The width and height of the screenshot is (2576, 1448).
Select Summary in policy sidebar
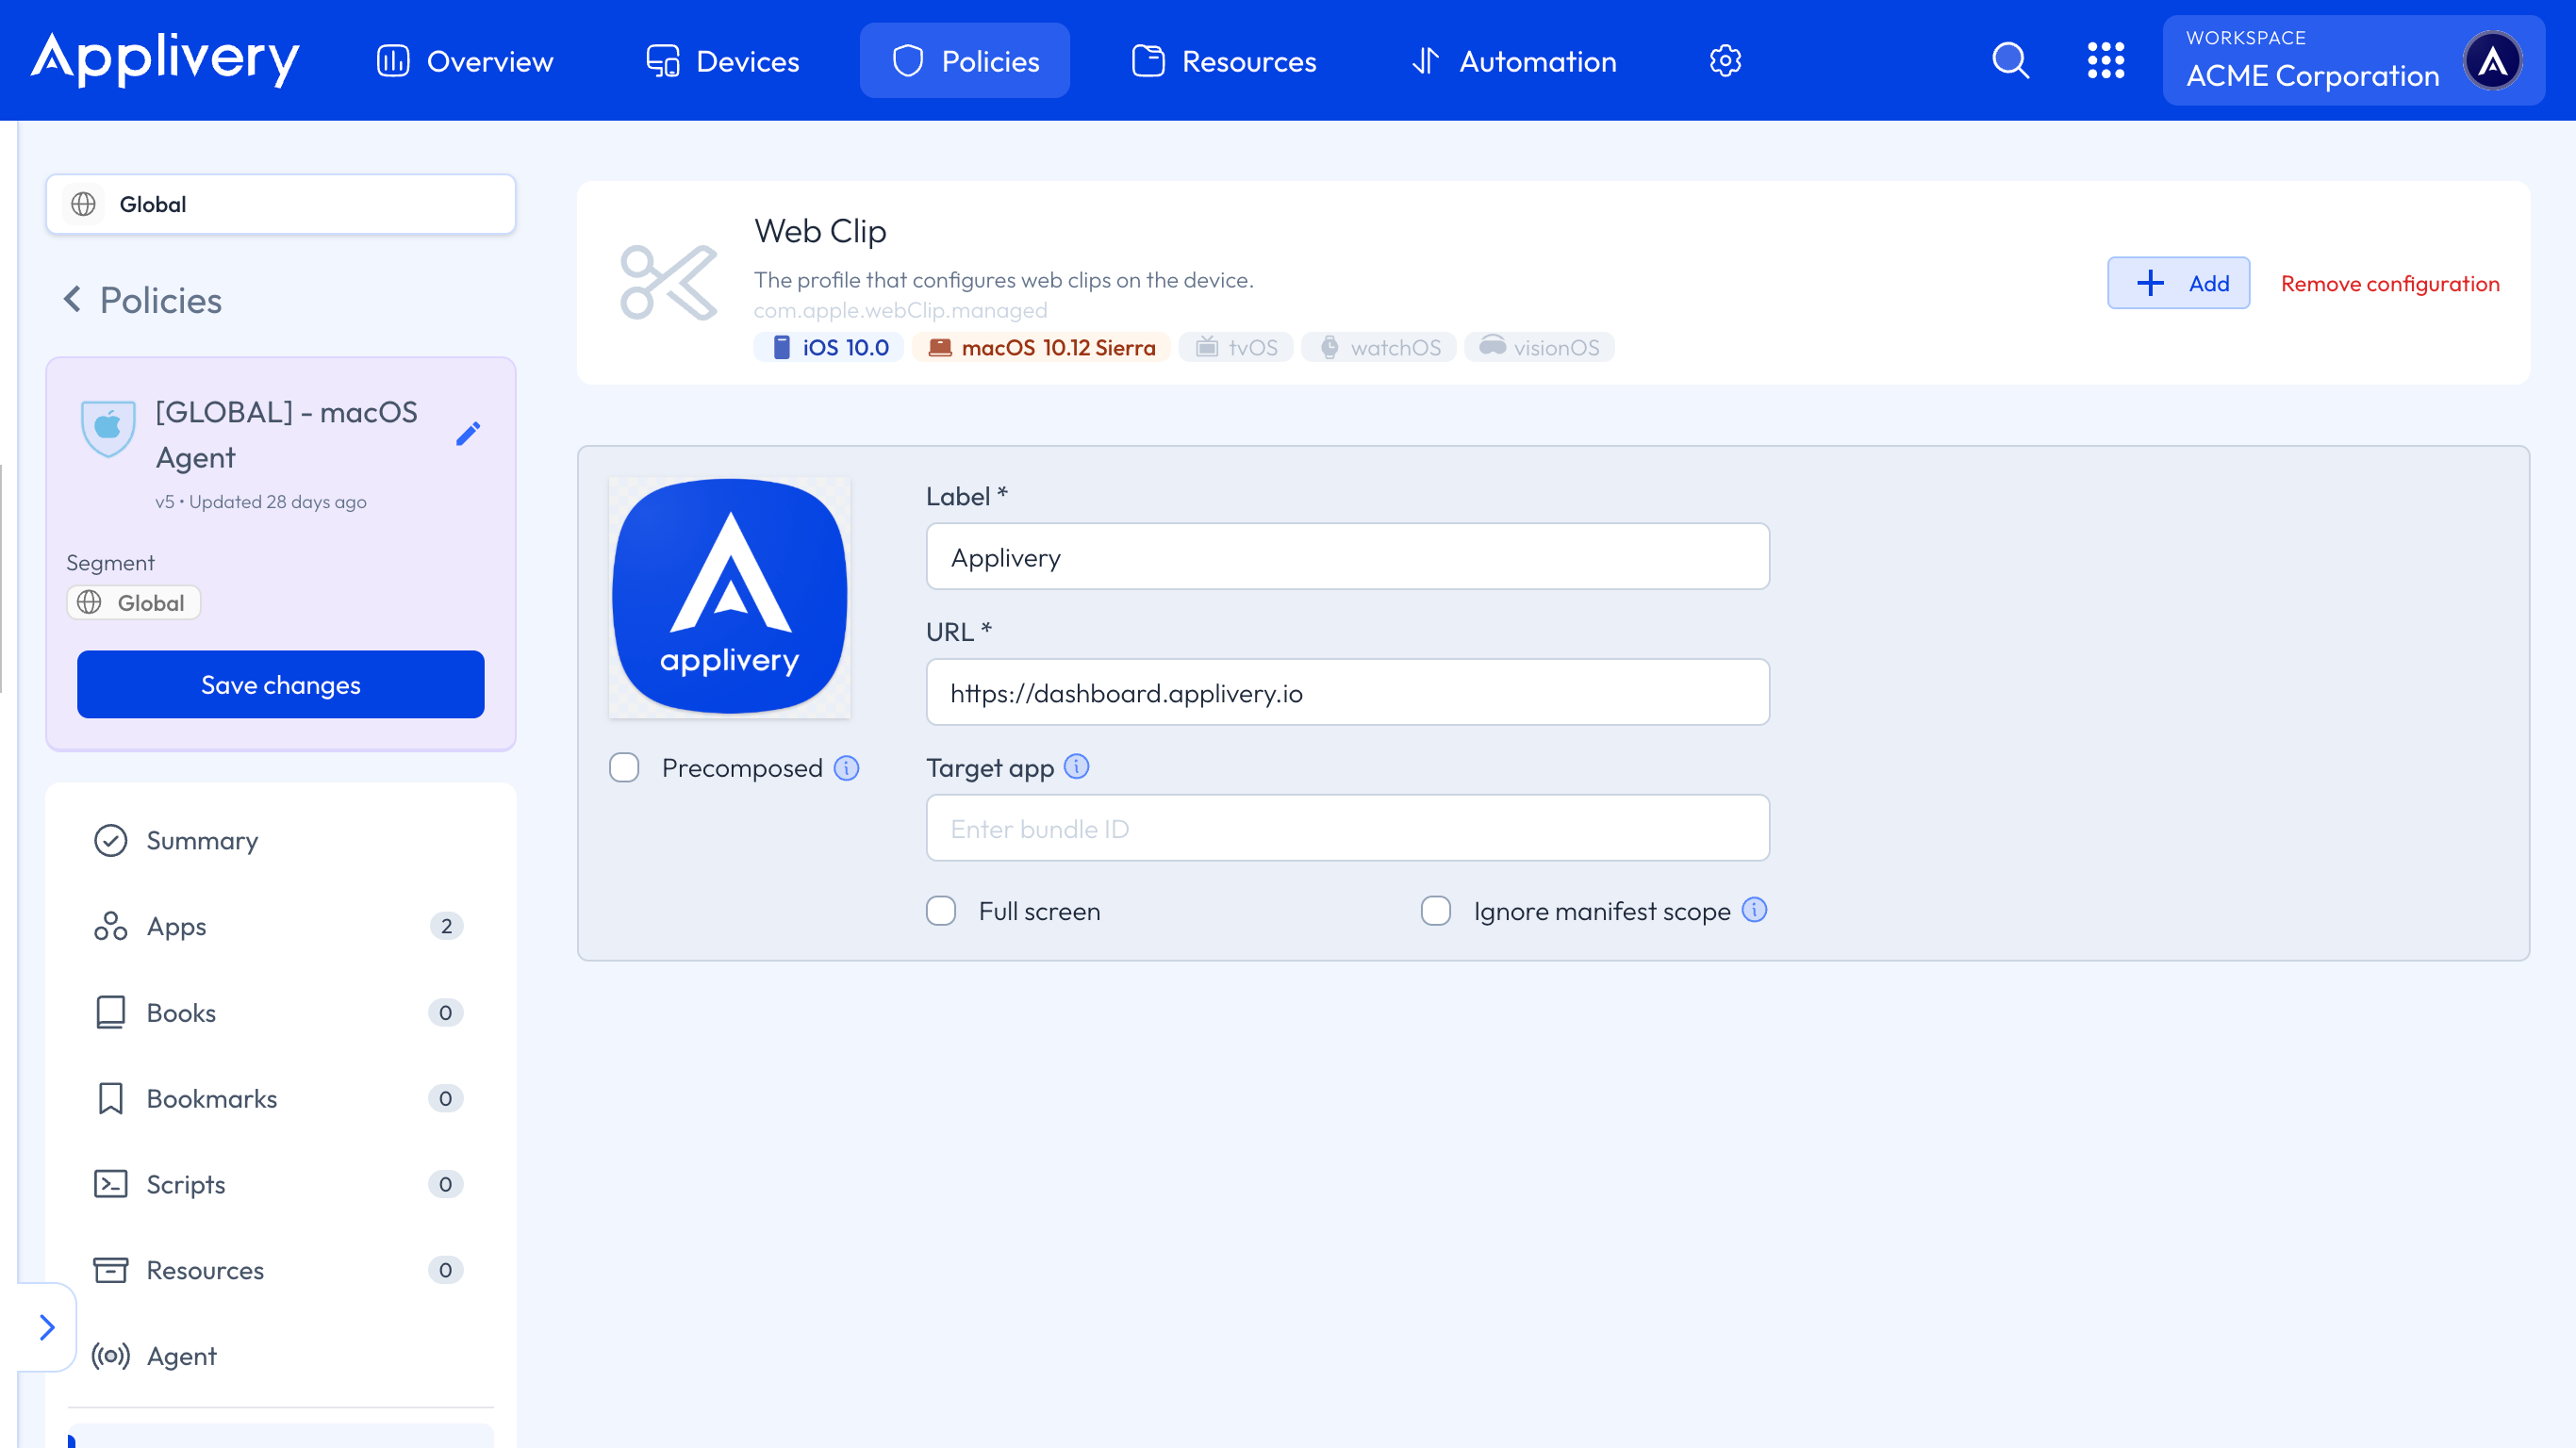[281, 841]
